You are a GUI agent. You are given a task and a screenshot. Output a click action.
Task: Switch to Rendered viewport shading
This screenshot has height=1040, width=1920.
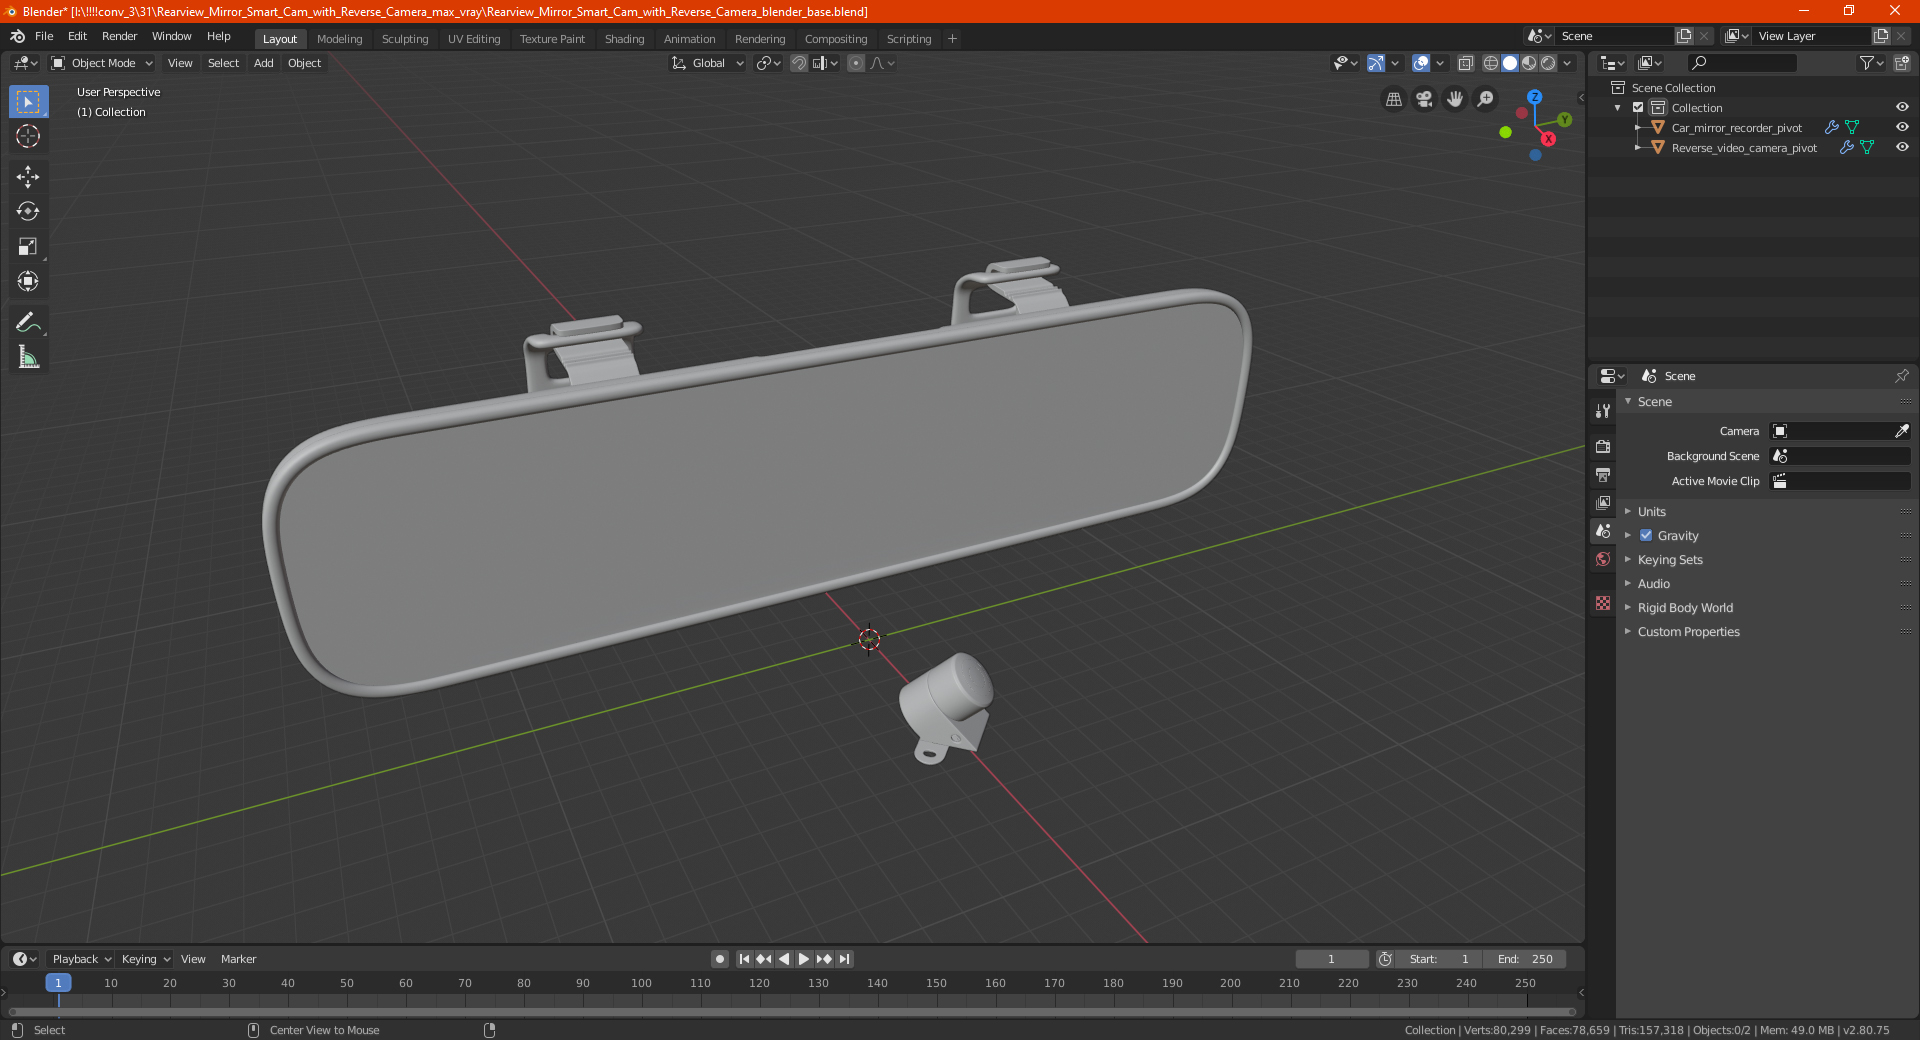1548,63
